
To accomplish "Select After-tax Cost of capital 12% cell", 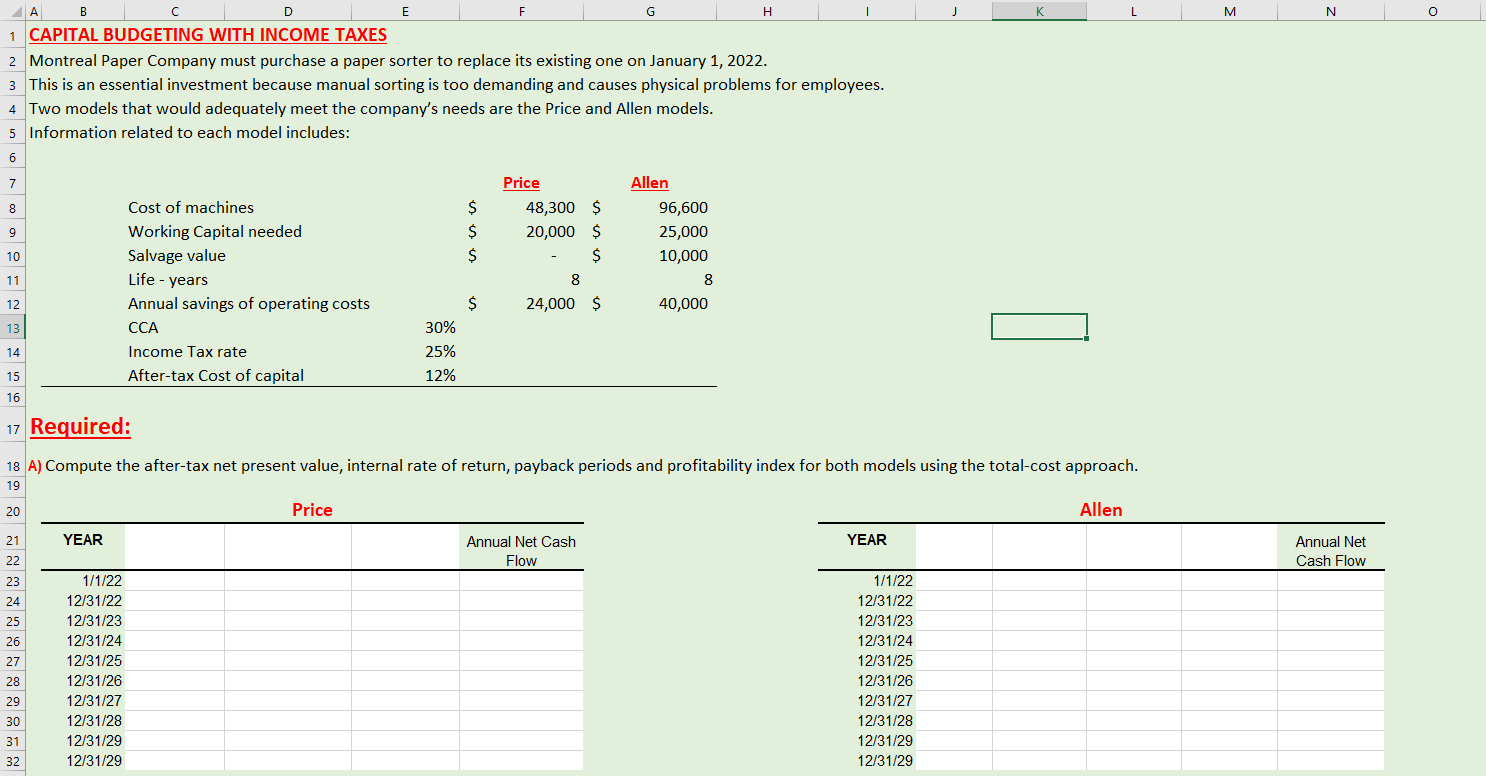I will click(440, 376).
